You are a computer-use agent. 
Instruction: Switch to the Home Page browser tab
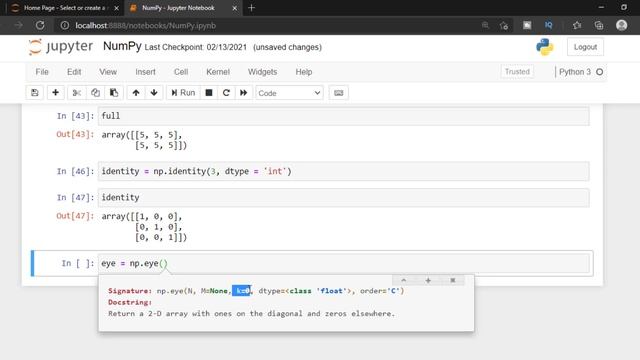64,8
